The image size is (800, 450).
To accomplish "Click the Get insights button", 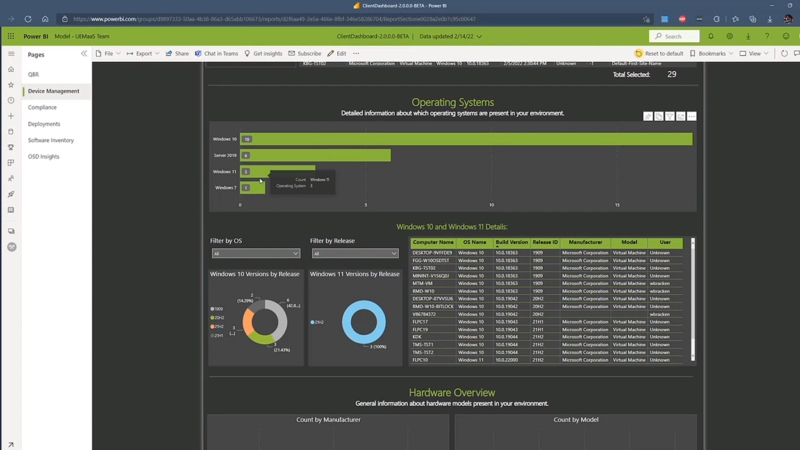I will [263, 54].
